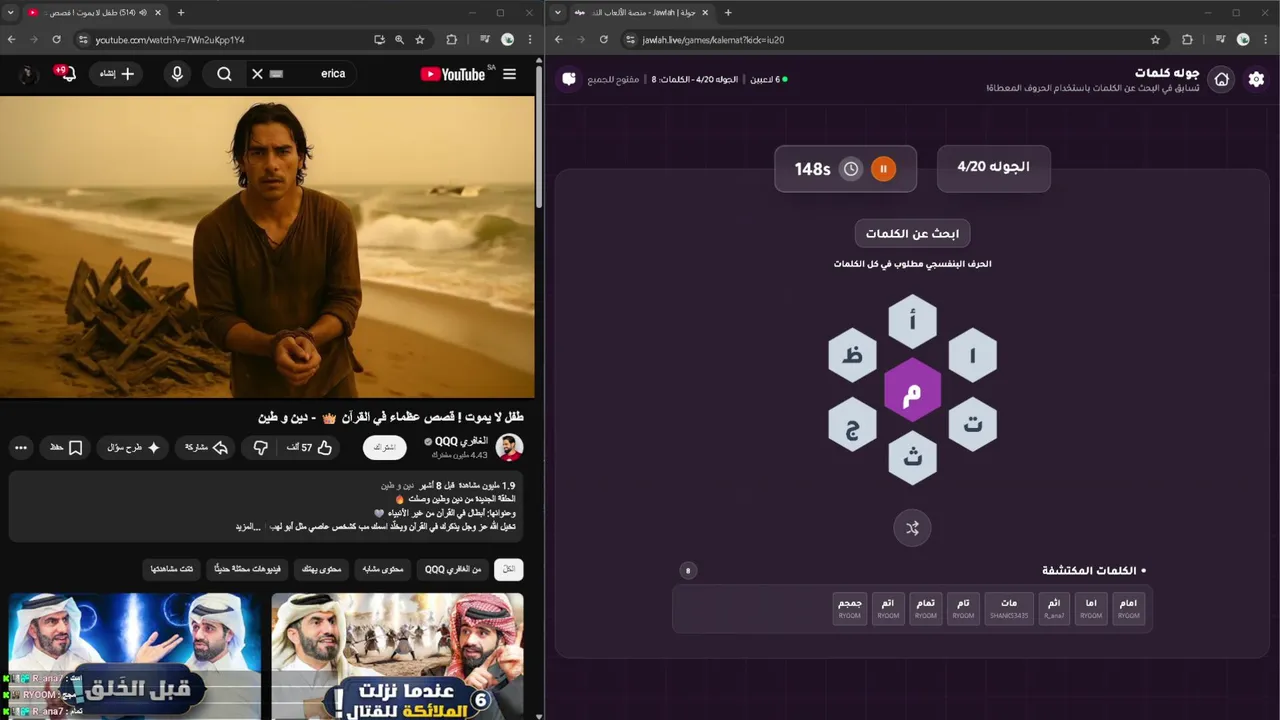Reload the YouTube browser page
The image size is (1280, 720).
click(56, 40)
